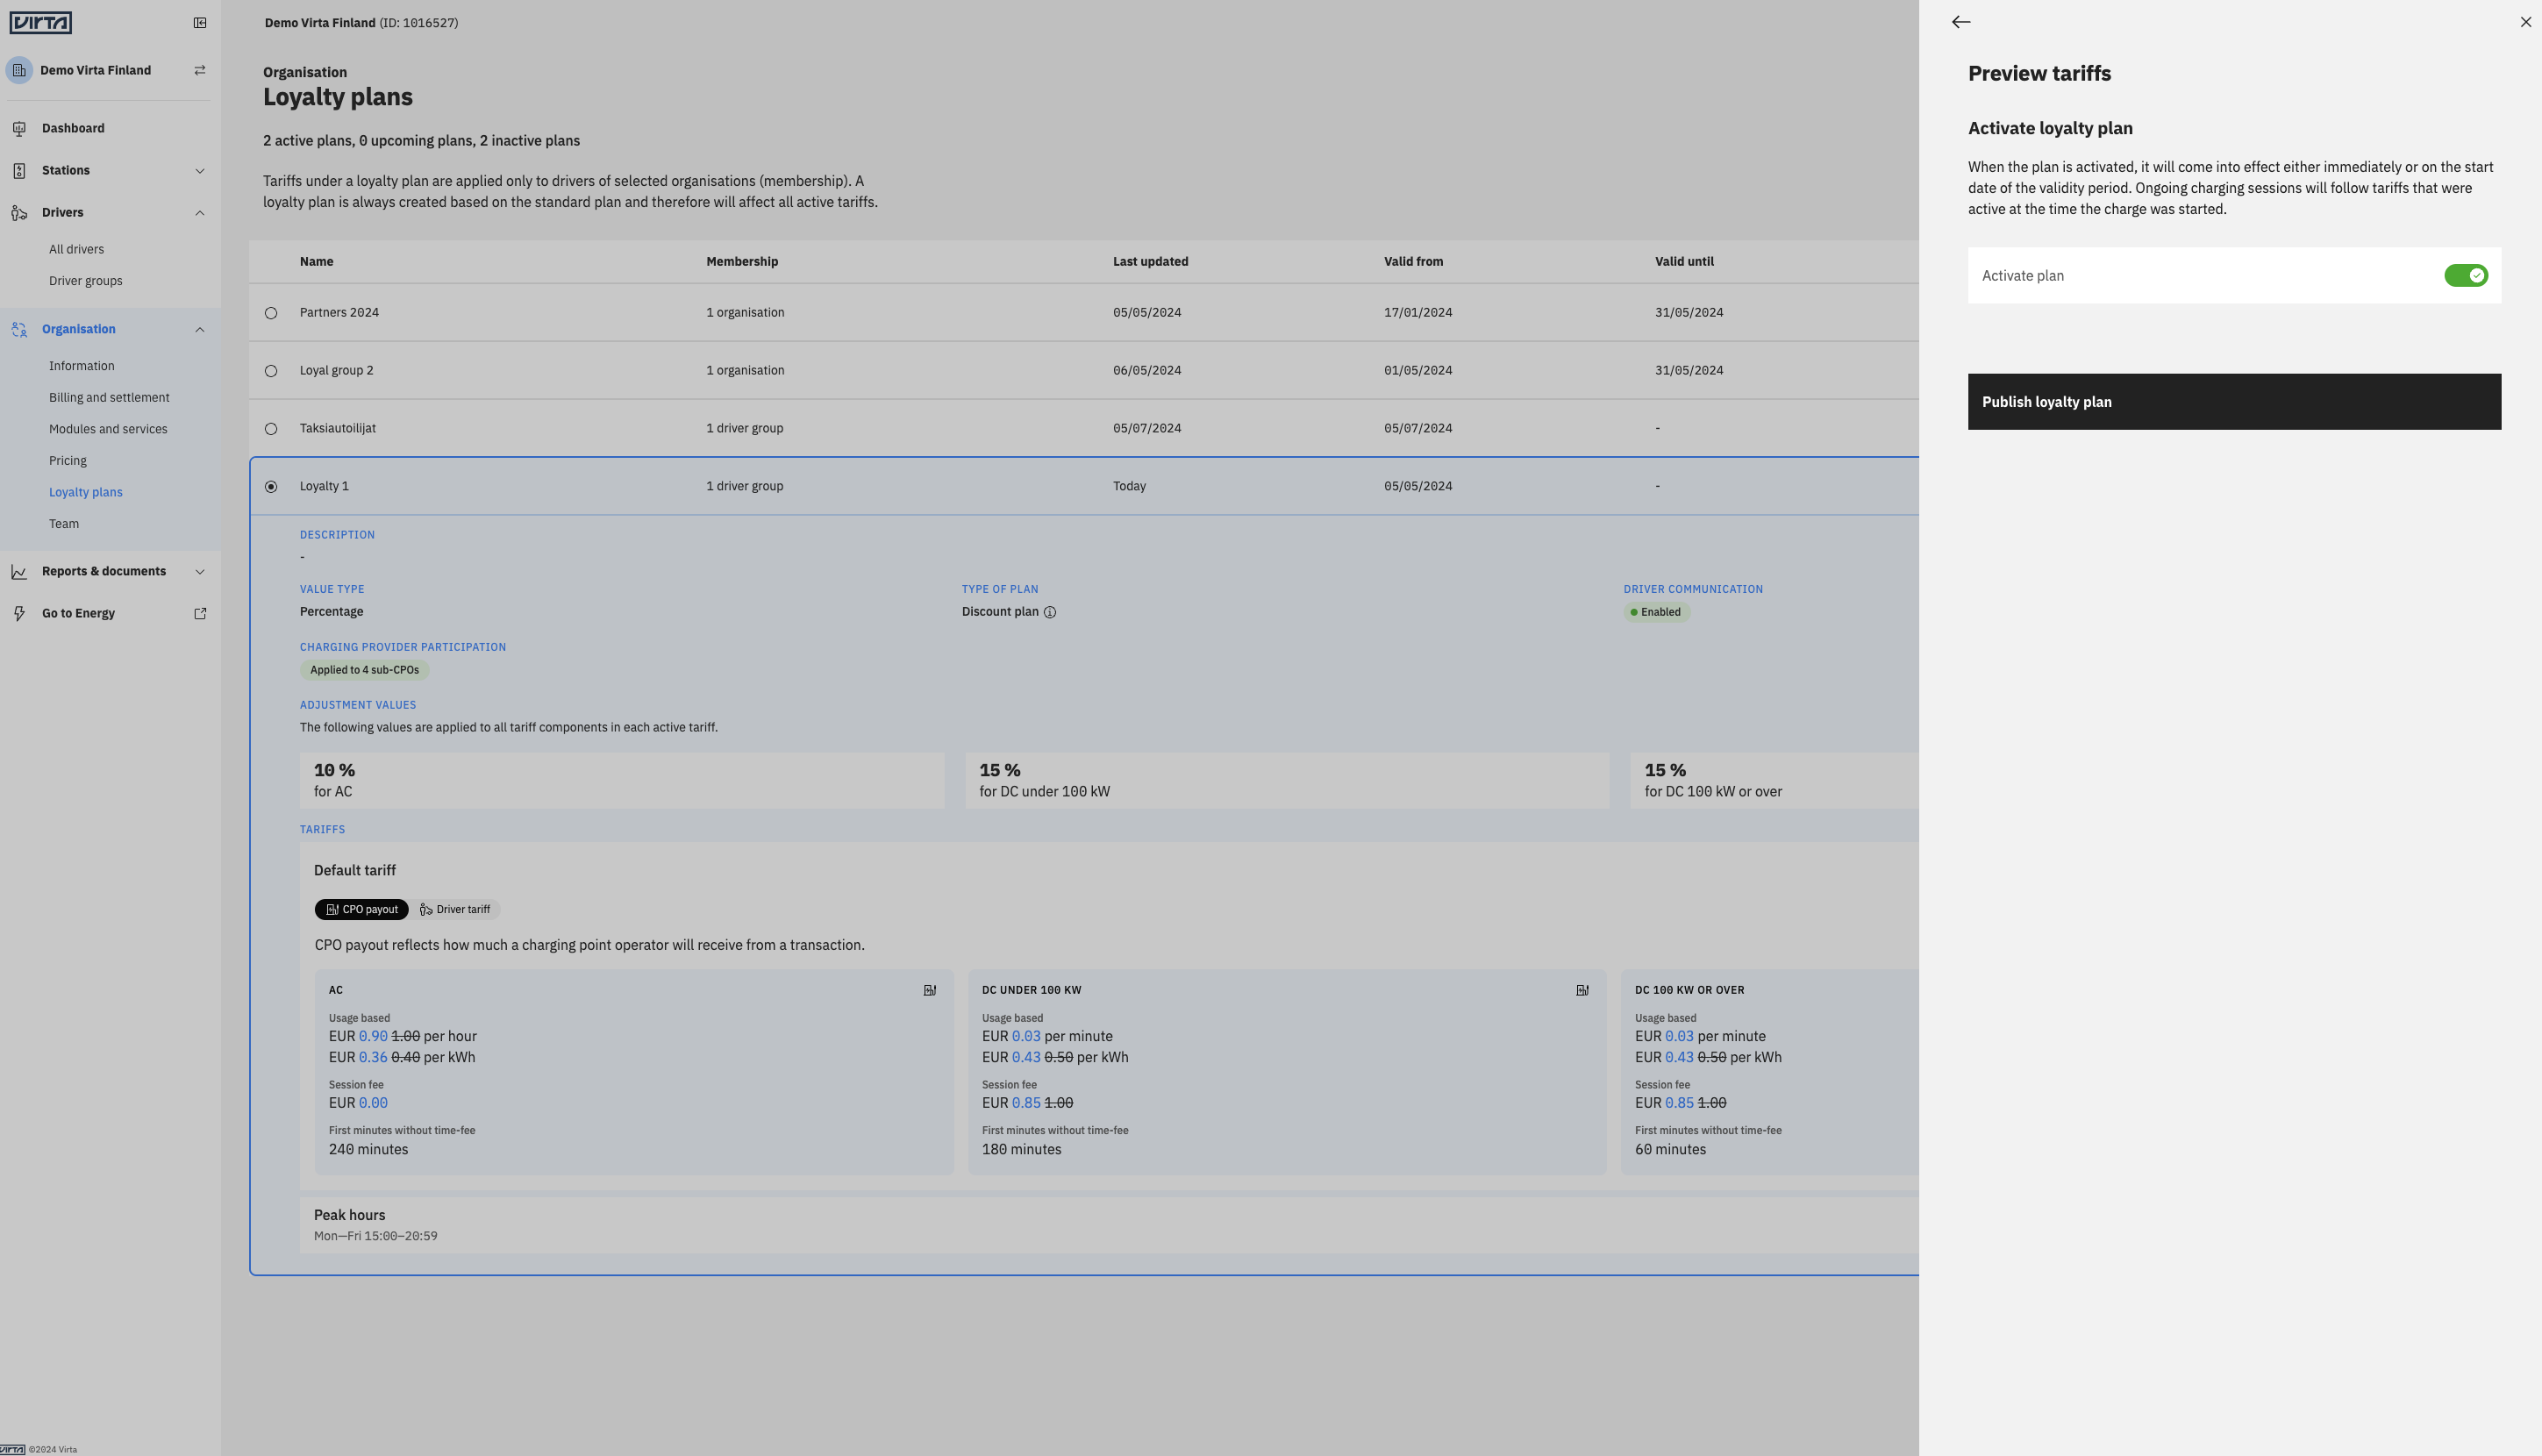Switch organisation using the swap arrows icon
2542x1456 pixels.
(200, 70)
